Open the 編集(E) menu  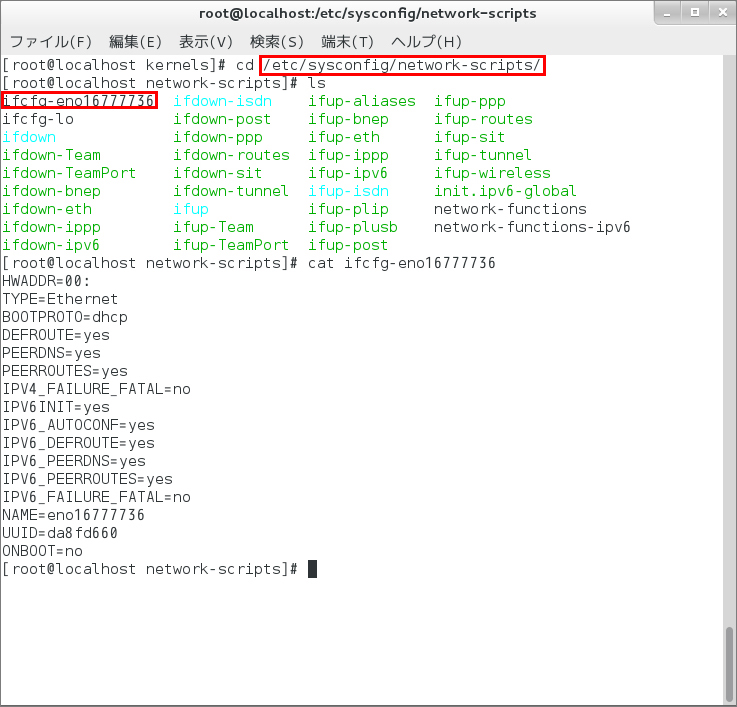coord(135,42)
